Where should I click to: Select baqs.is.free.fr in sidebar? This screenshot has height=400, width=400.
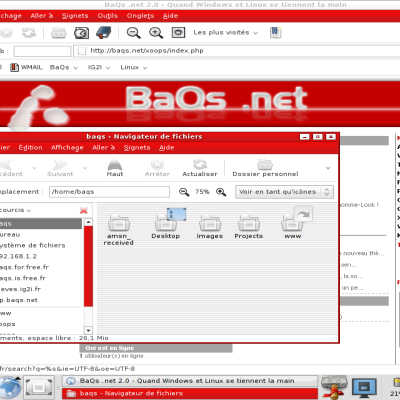click(x=23, y=278)
